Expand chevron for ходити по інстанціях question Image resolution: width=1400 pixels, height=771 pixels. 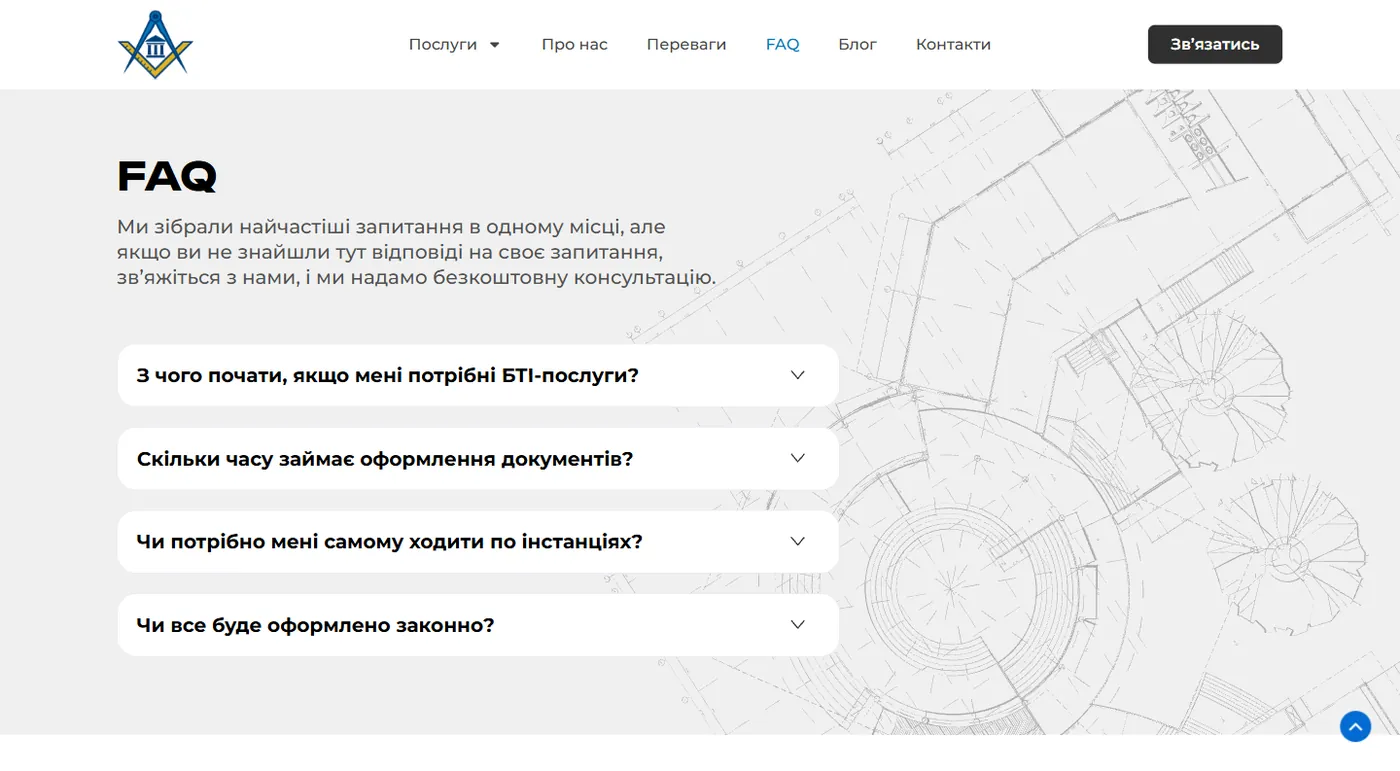(797, 541)
